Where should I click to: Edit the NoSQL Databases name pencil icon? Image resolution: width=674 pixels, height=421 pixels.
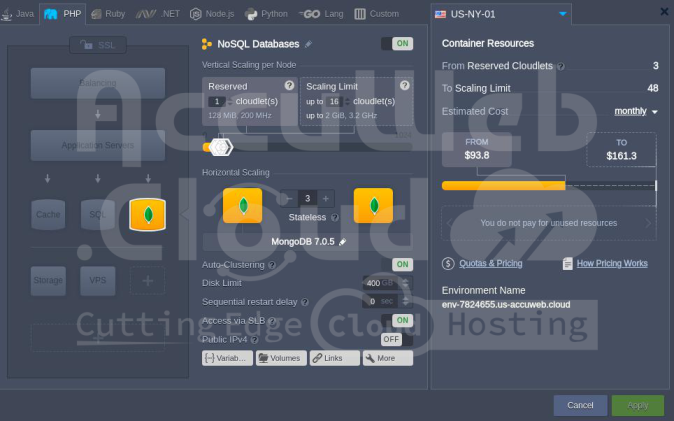coord(309,45)
